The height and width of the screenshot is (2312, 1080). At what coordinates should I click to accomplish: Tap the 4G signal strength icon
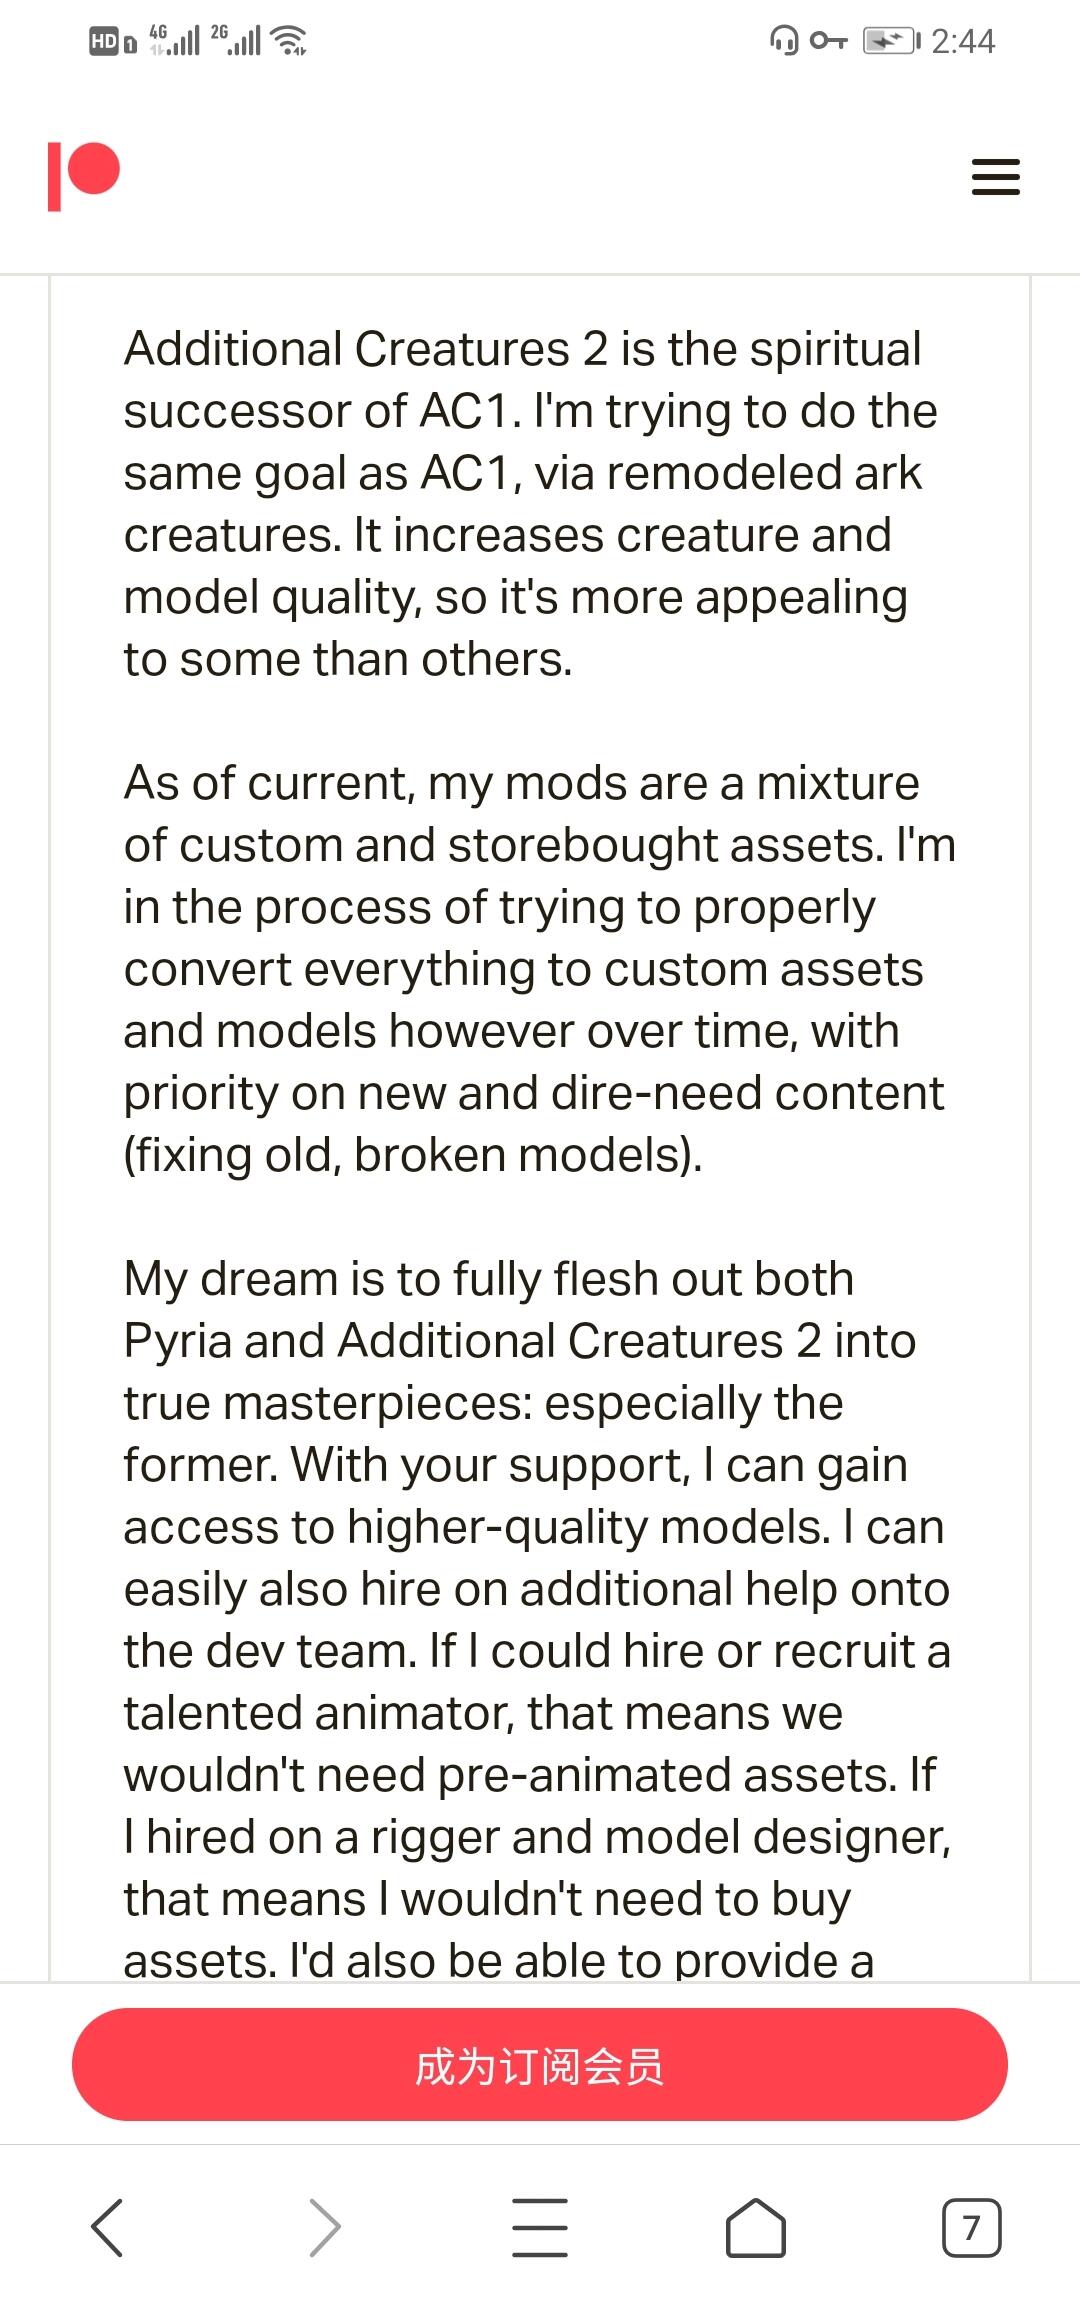click(174, 40)
